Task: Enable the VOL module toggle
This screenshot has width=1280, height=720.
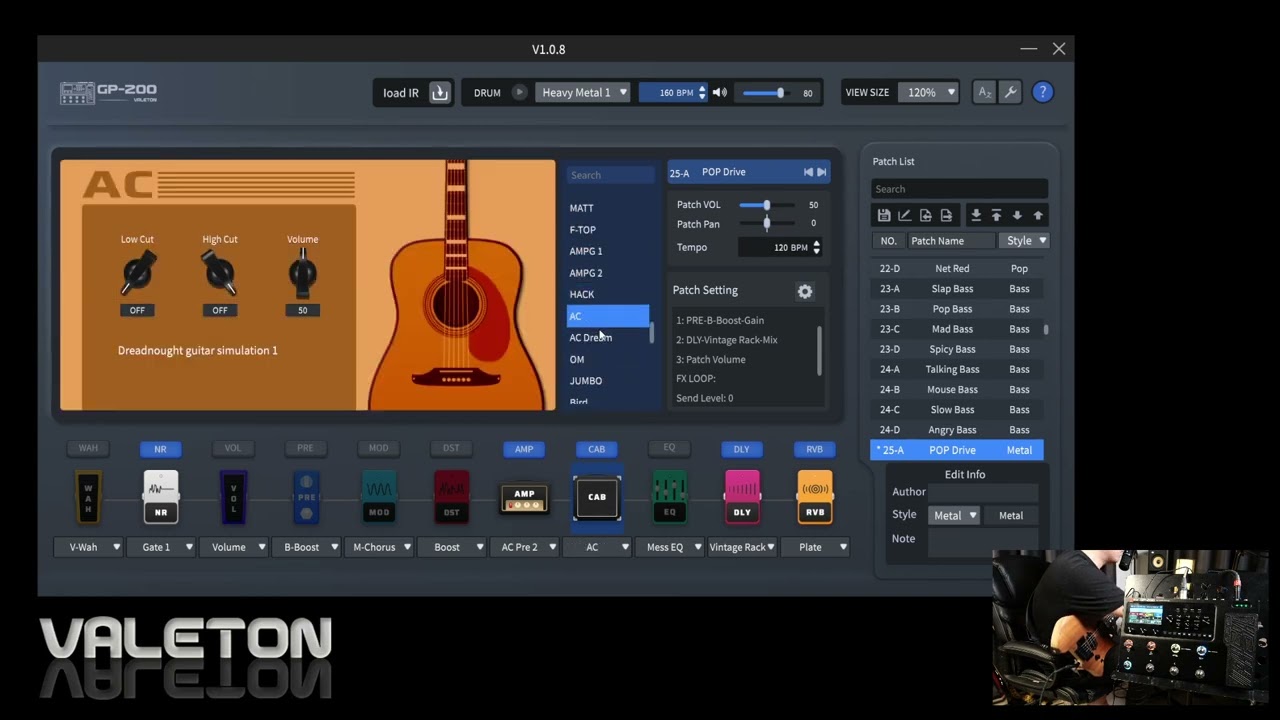Action: (x=233, y=448)
